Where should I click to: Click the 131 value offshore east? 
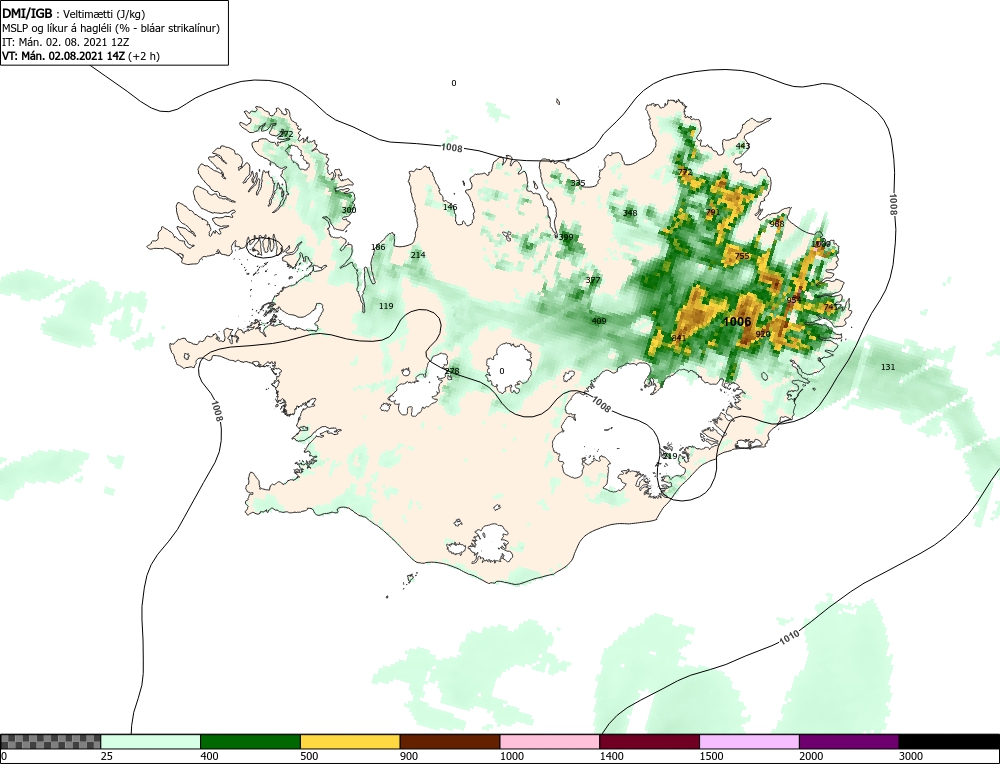[x=888, y=367]
